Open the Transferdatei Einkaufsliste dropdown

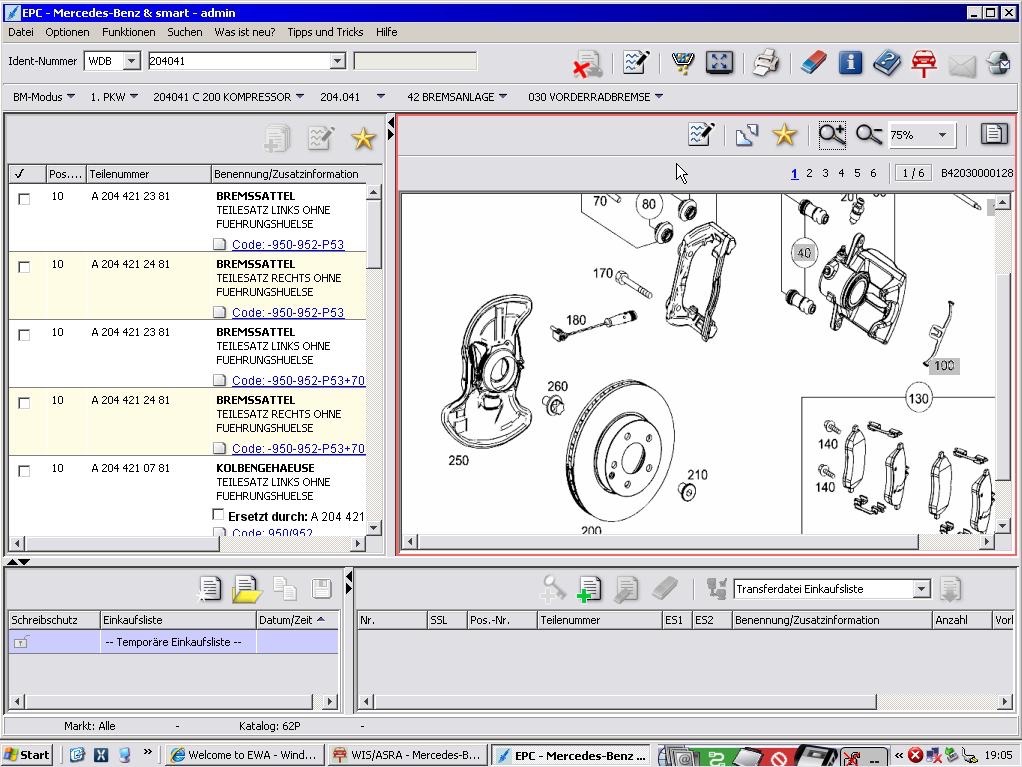coord(921,589)
